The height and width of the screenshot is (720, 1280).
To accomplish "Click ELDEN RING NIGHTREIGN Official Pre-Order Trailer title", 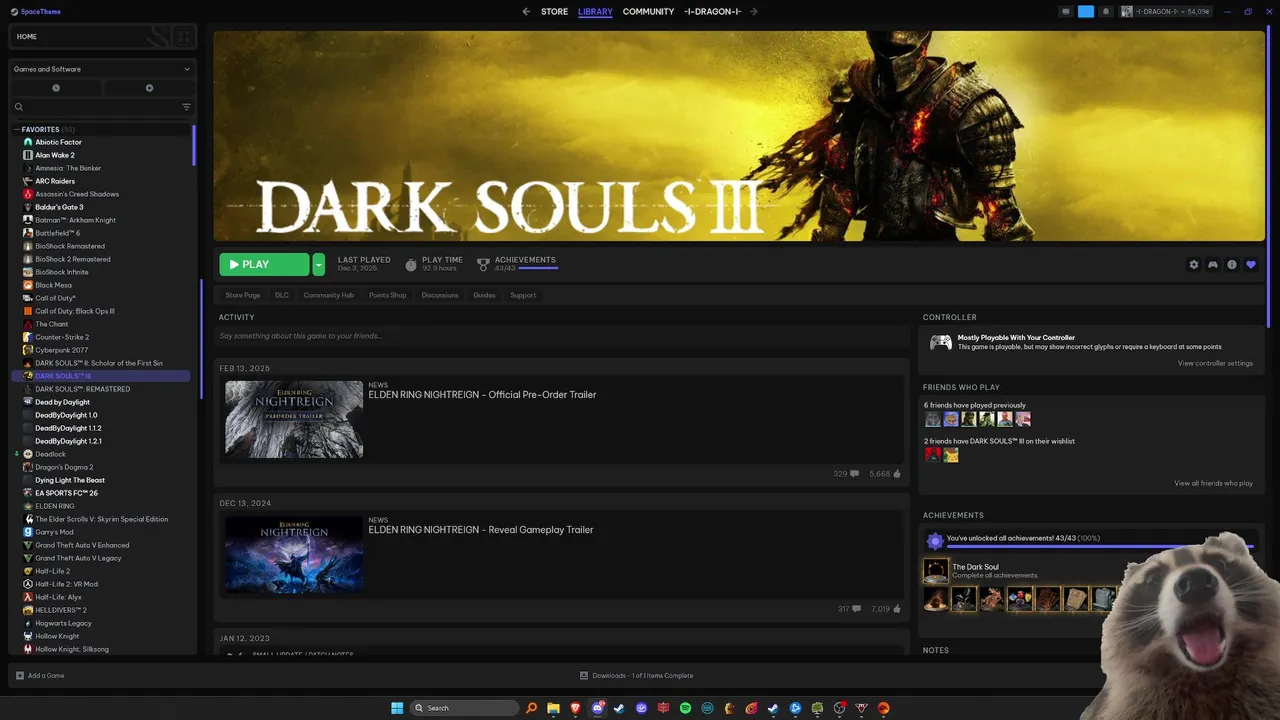I will [x=482, y=395].
